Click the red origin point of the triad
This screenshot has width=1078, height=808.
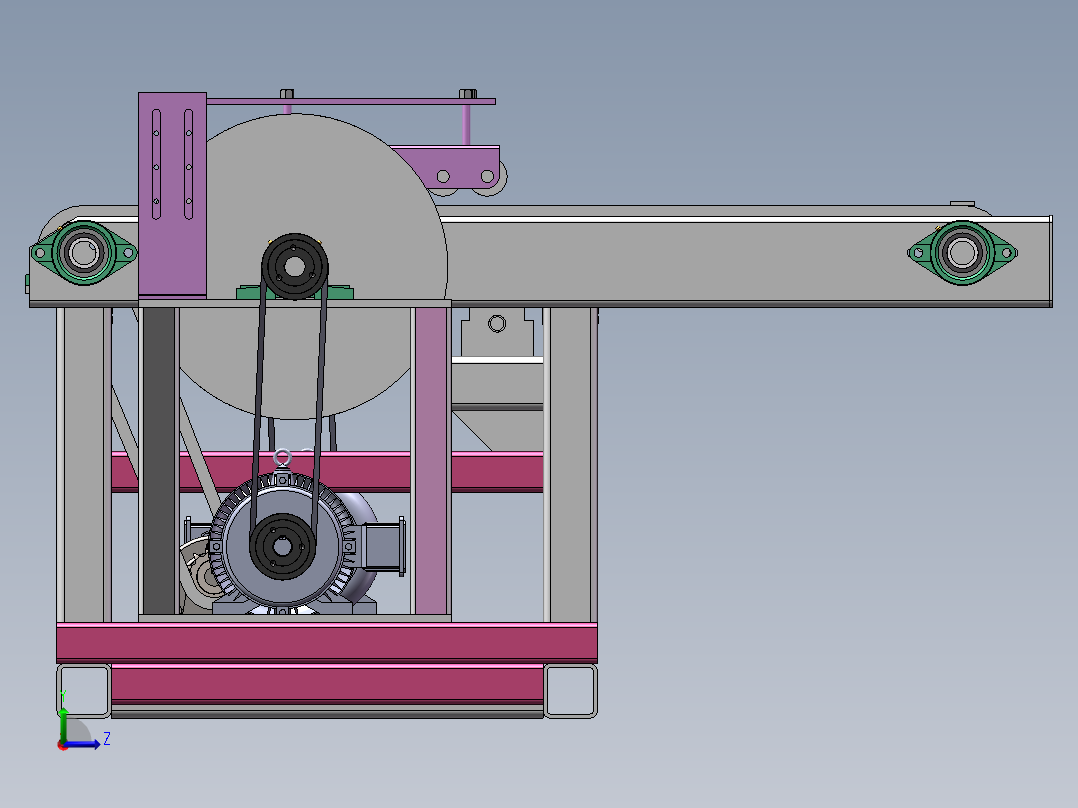[x=63, y=745]
